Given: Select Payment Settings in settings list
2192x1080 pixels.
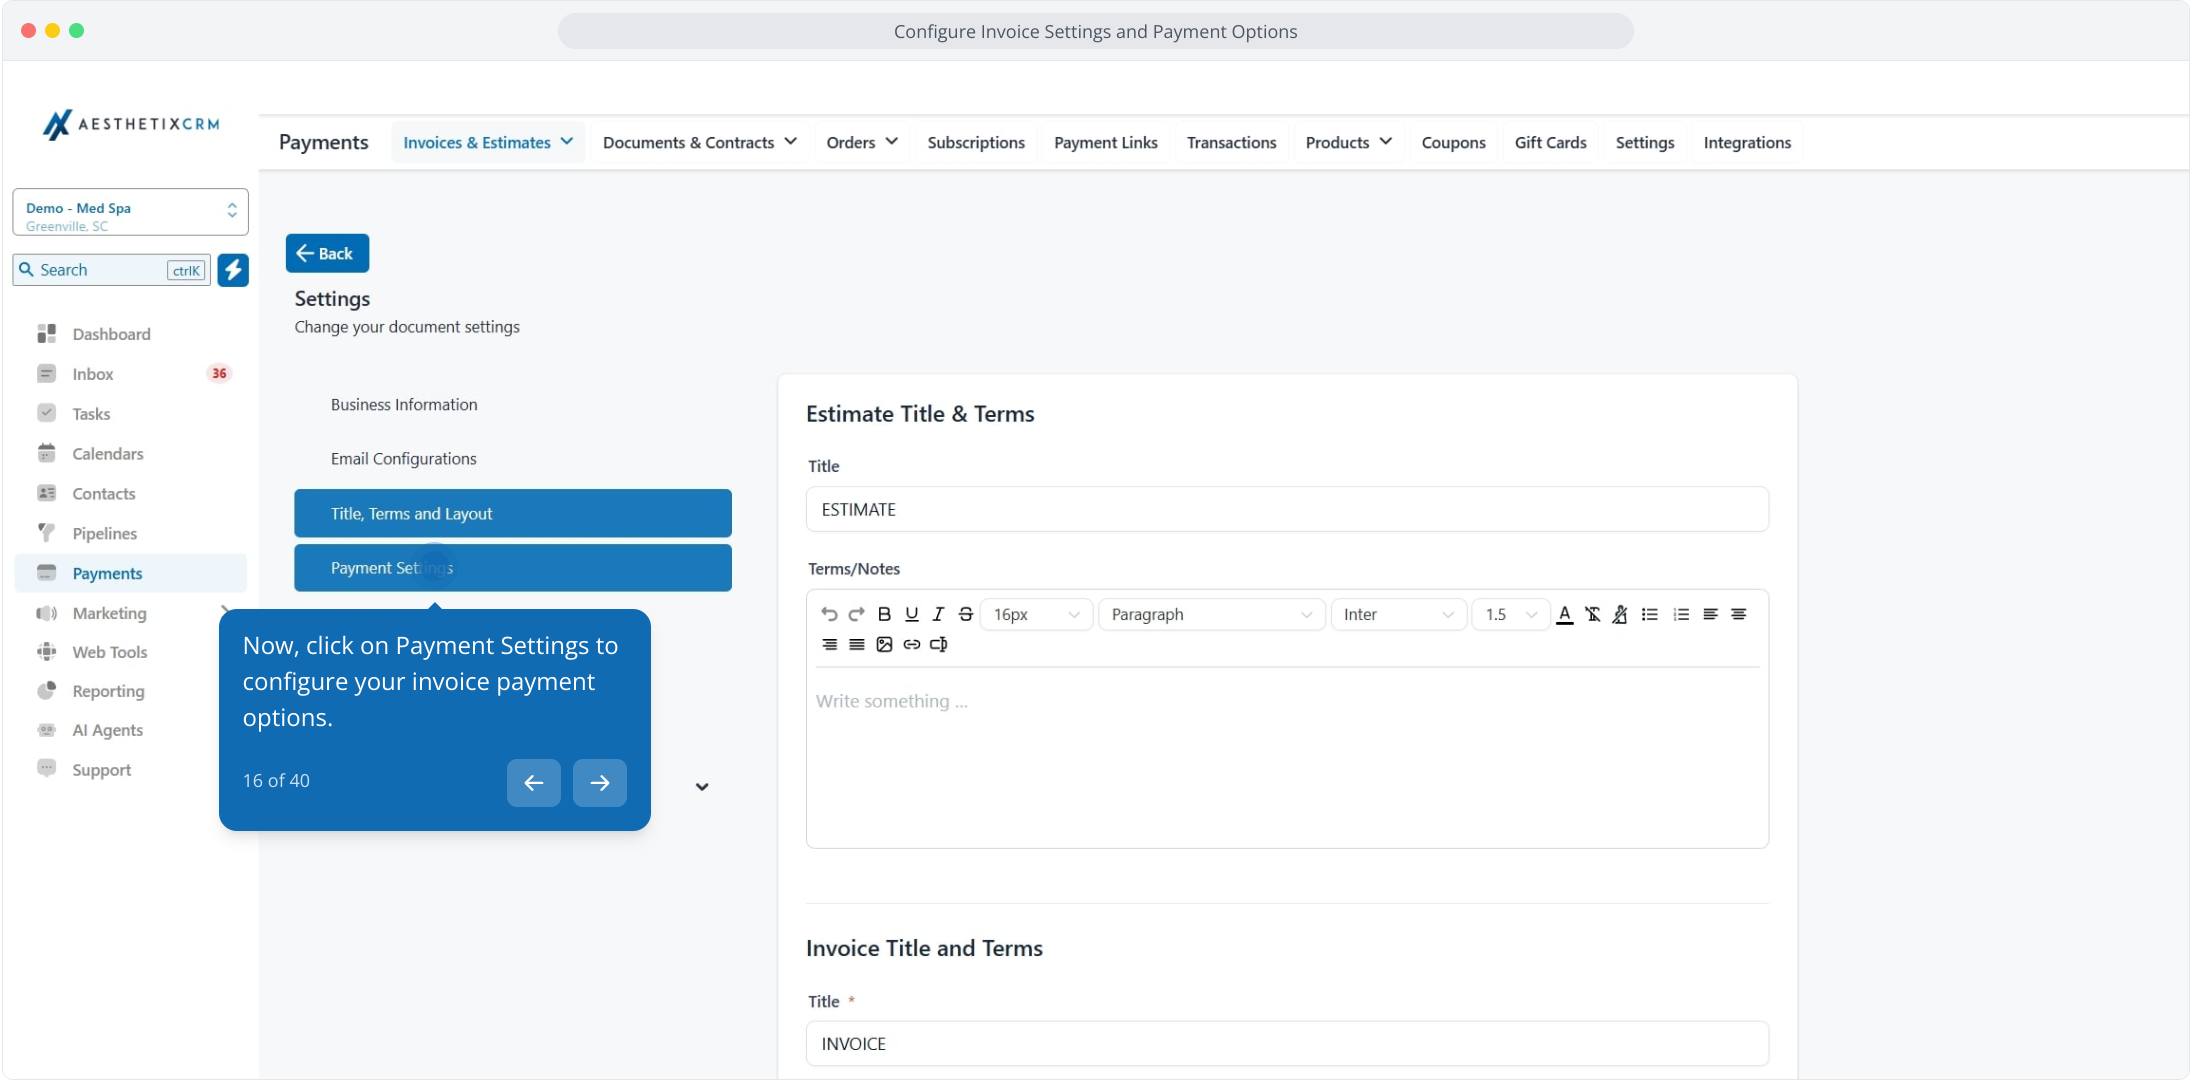Looking at the screenshot, I should pyautogui.click(x=512, y=568).
